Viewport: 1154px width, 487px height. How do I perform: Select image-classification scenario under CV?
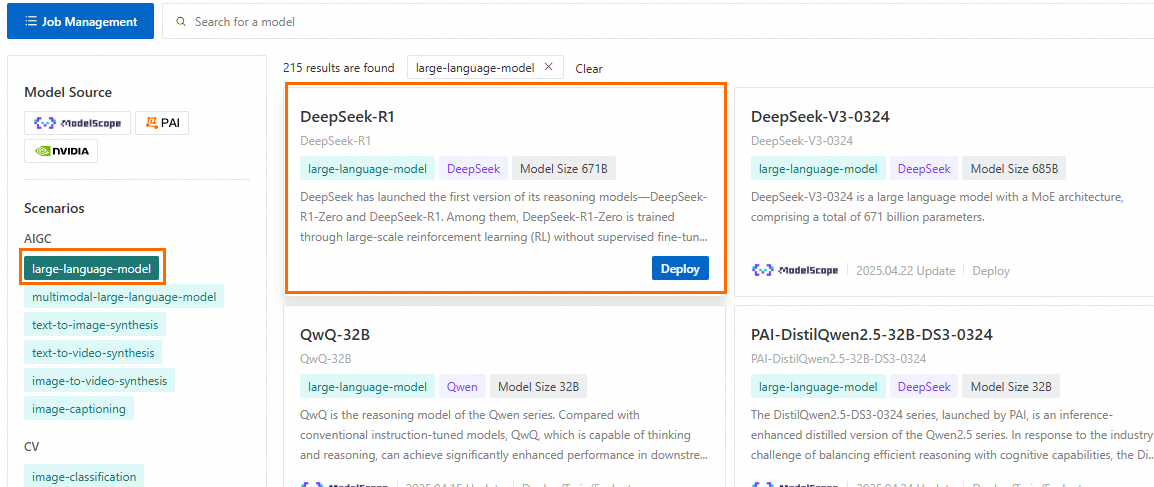coord(84,476)
